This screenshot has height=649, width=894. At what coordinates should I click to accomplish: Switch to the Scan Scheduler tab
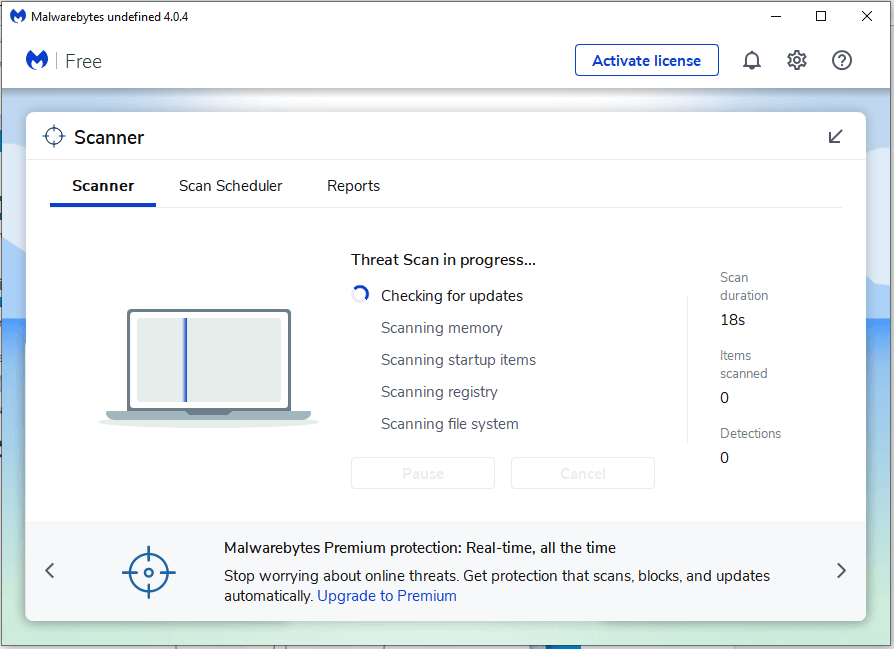[230, 186]
